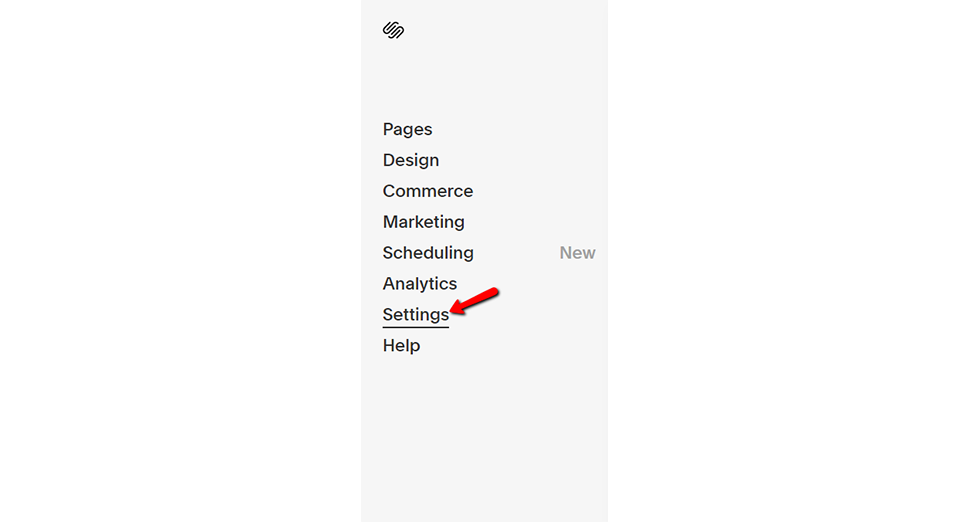Select Design in the sidebar
Image resolution: width=970 pixels, height=522 pixels.
(x=411, y=160)
